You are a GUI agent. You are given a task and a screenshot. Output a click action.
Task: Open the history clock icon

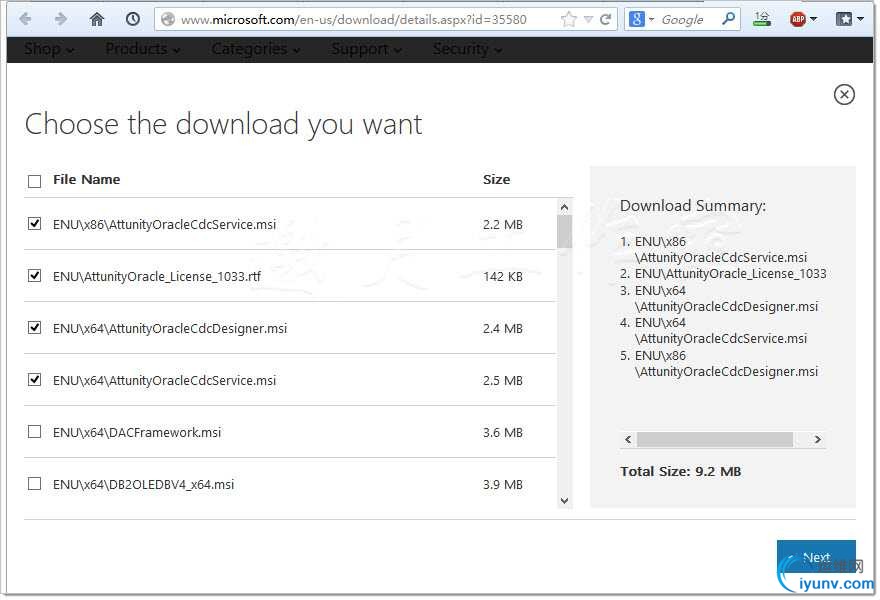[x=132, y=19]
